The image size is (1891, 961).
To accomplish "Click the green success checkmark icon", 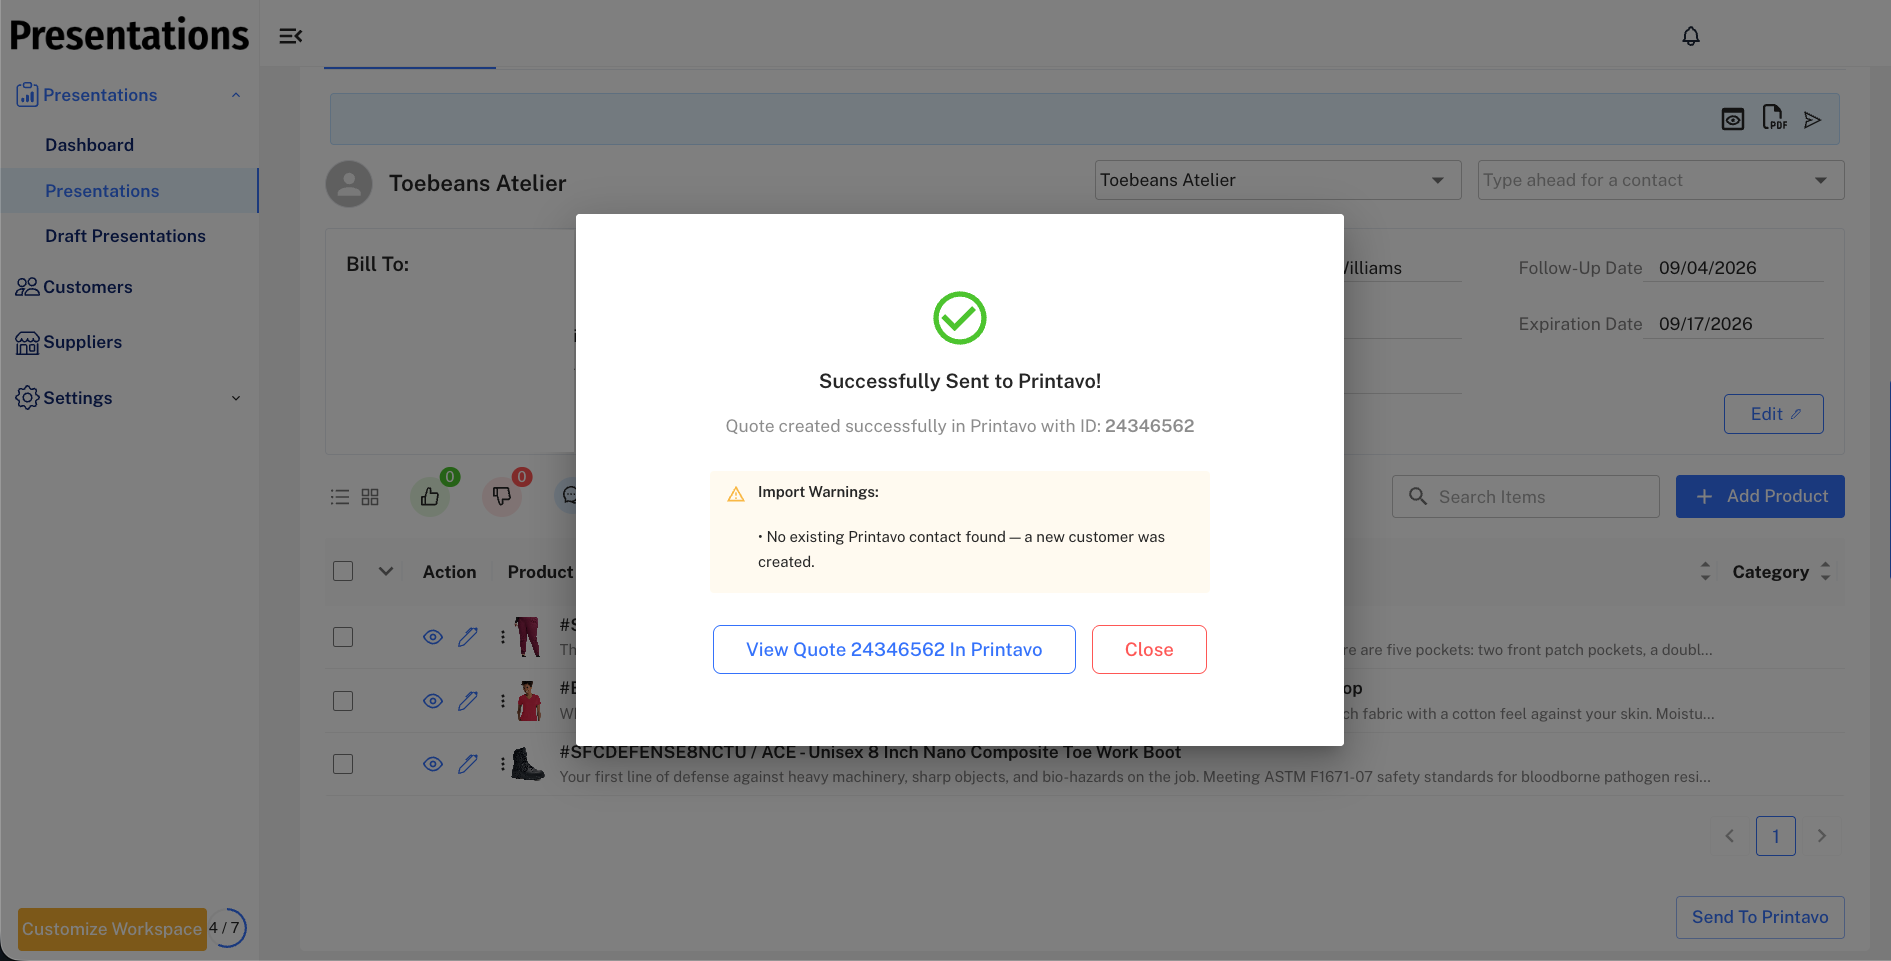I will (x=960, y=318).
